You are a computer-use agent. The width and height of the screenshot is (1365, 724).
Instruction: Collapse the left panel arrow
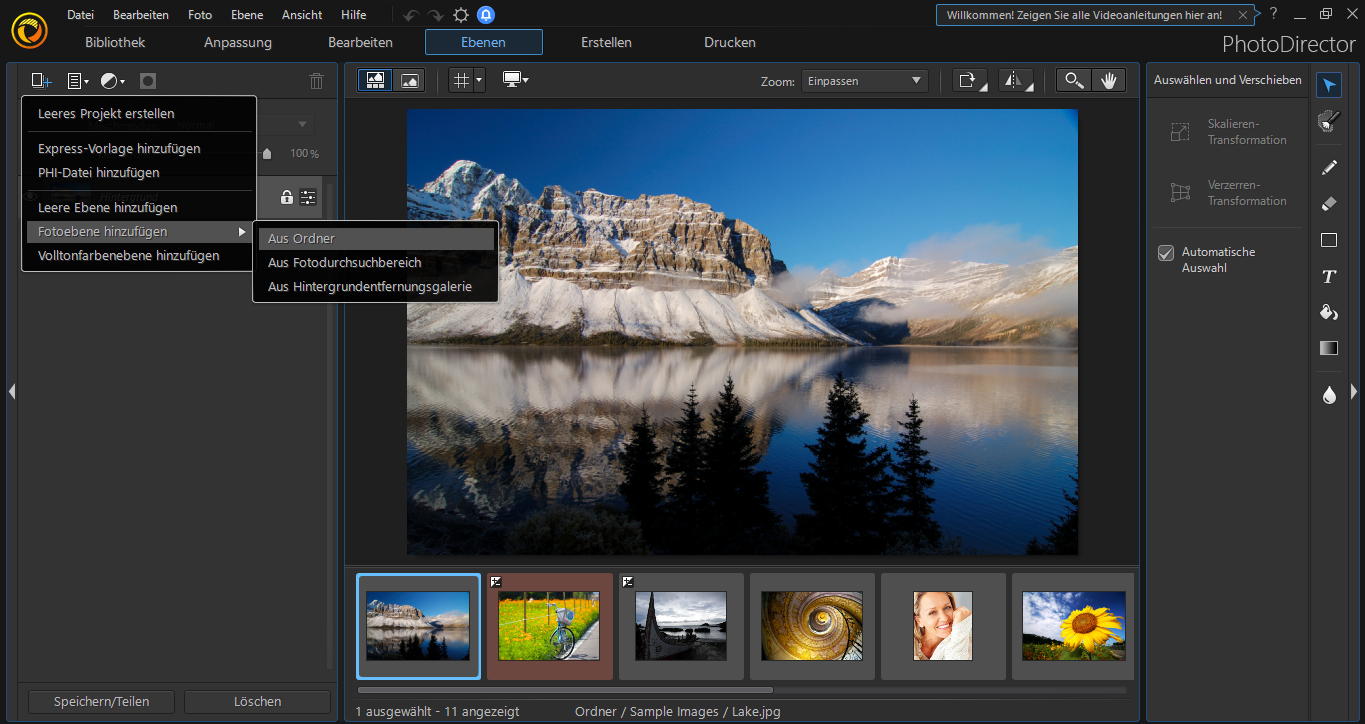11,391
